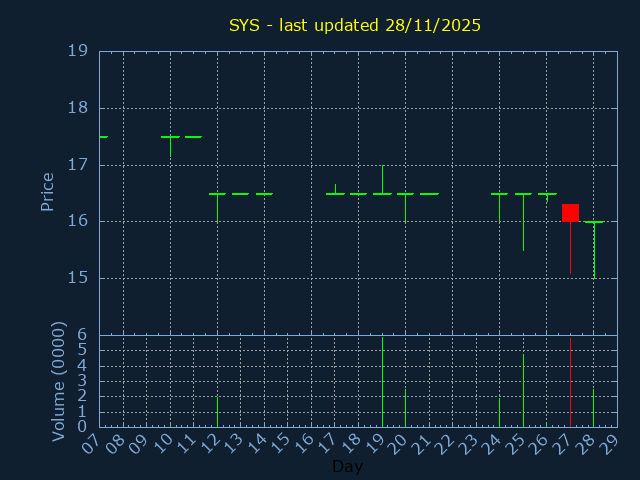Click day 12 tick label on x-axis
640x480 pixels.
(209, 441)
